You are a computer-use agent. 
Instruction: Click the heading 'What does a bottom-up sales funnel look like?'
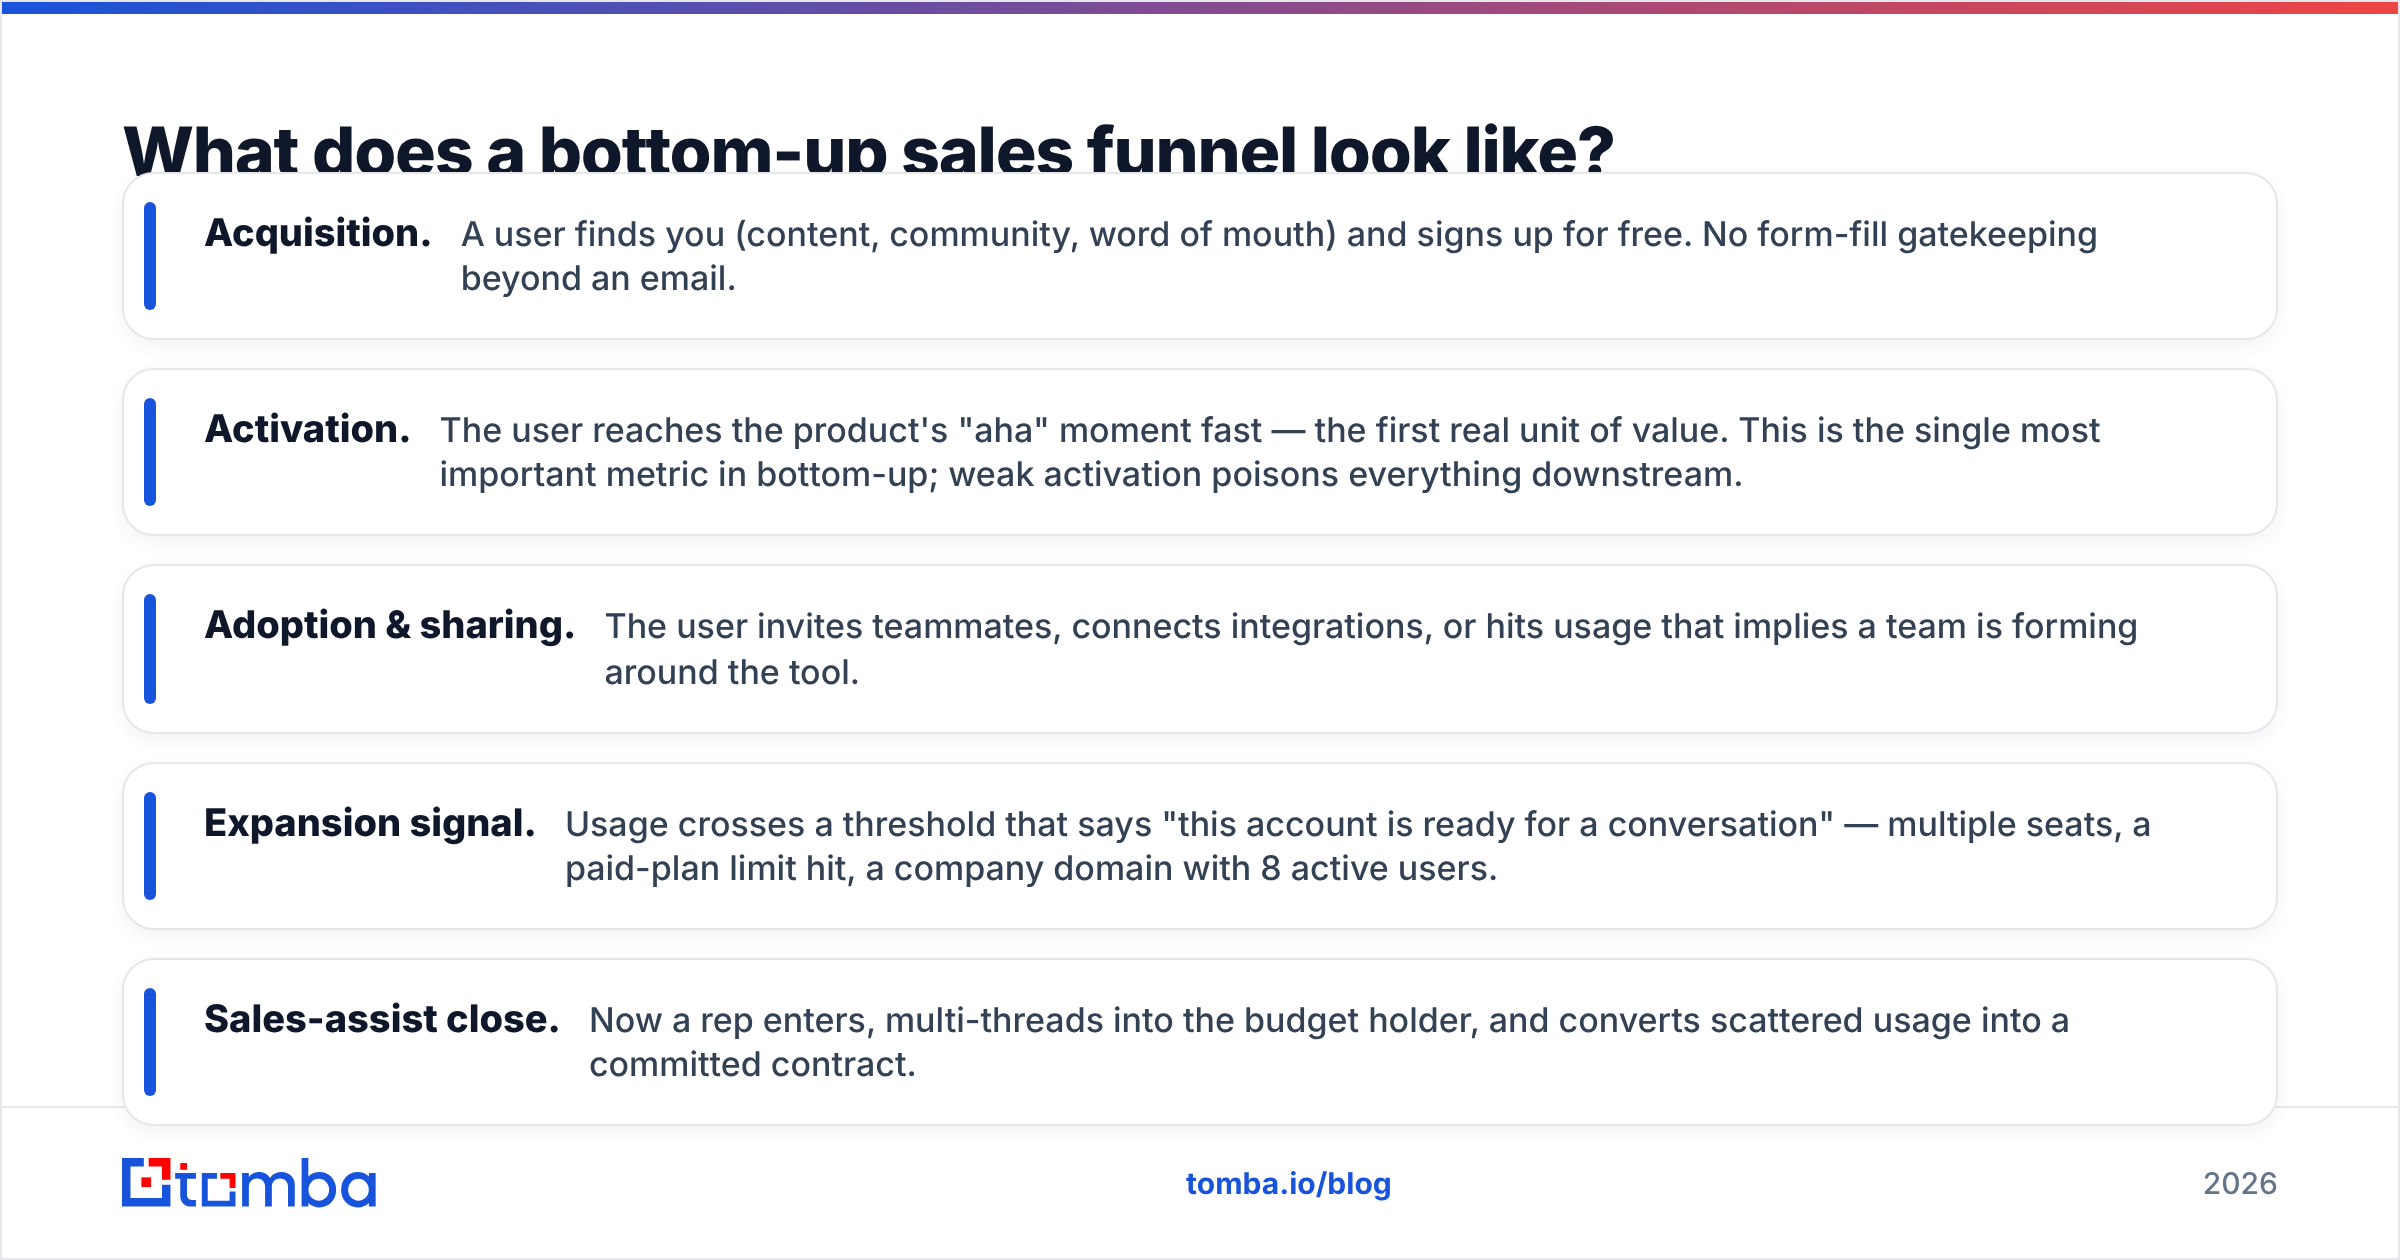pos(868,150)
